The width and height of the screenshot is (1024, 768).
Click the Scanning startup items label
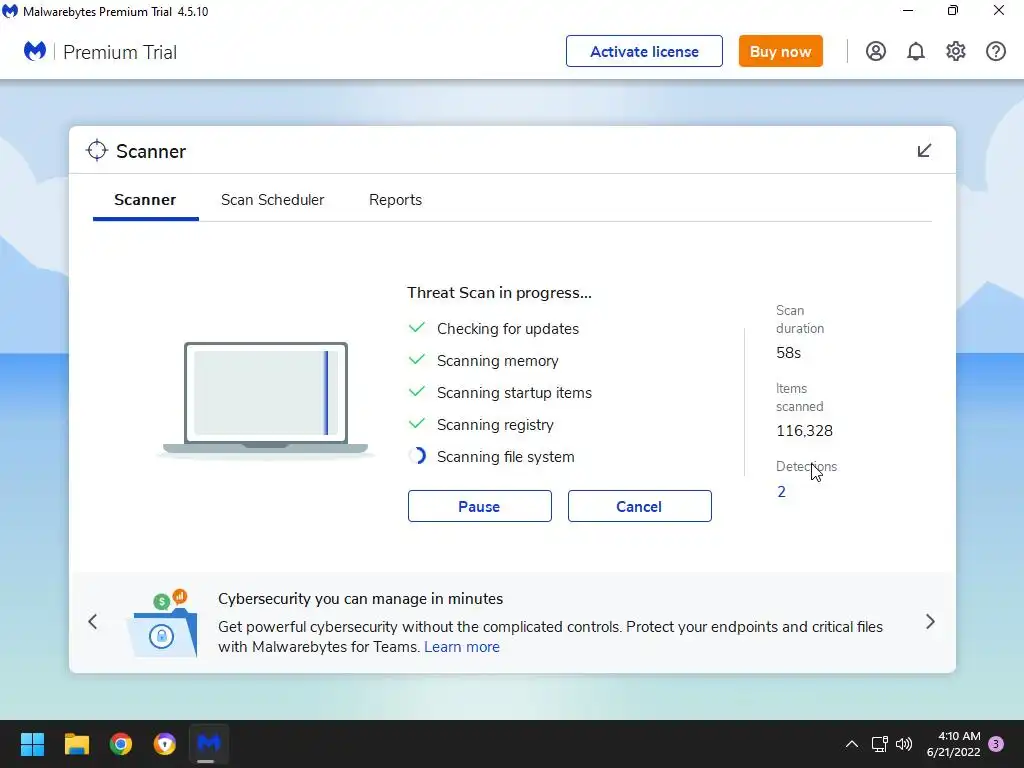514,392
